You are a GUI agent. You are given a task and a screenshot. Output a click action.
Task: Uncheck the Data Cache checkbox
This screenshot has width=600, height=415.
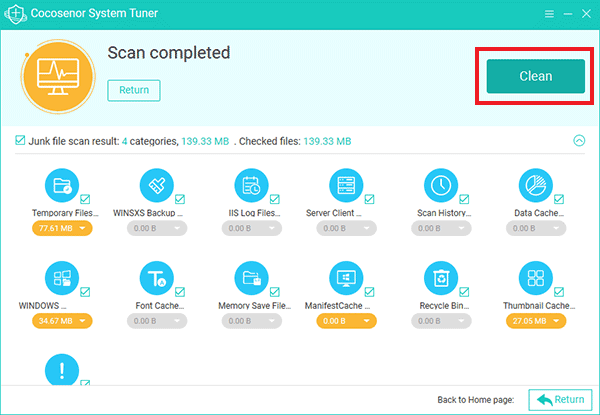(559, 199)
